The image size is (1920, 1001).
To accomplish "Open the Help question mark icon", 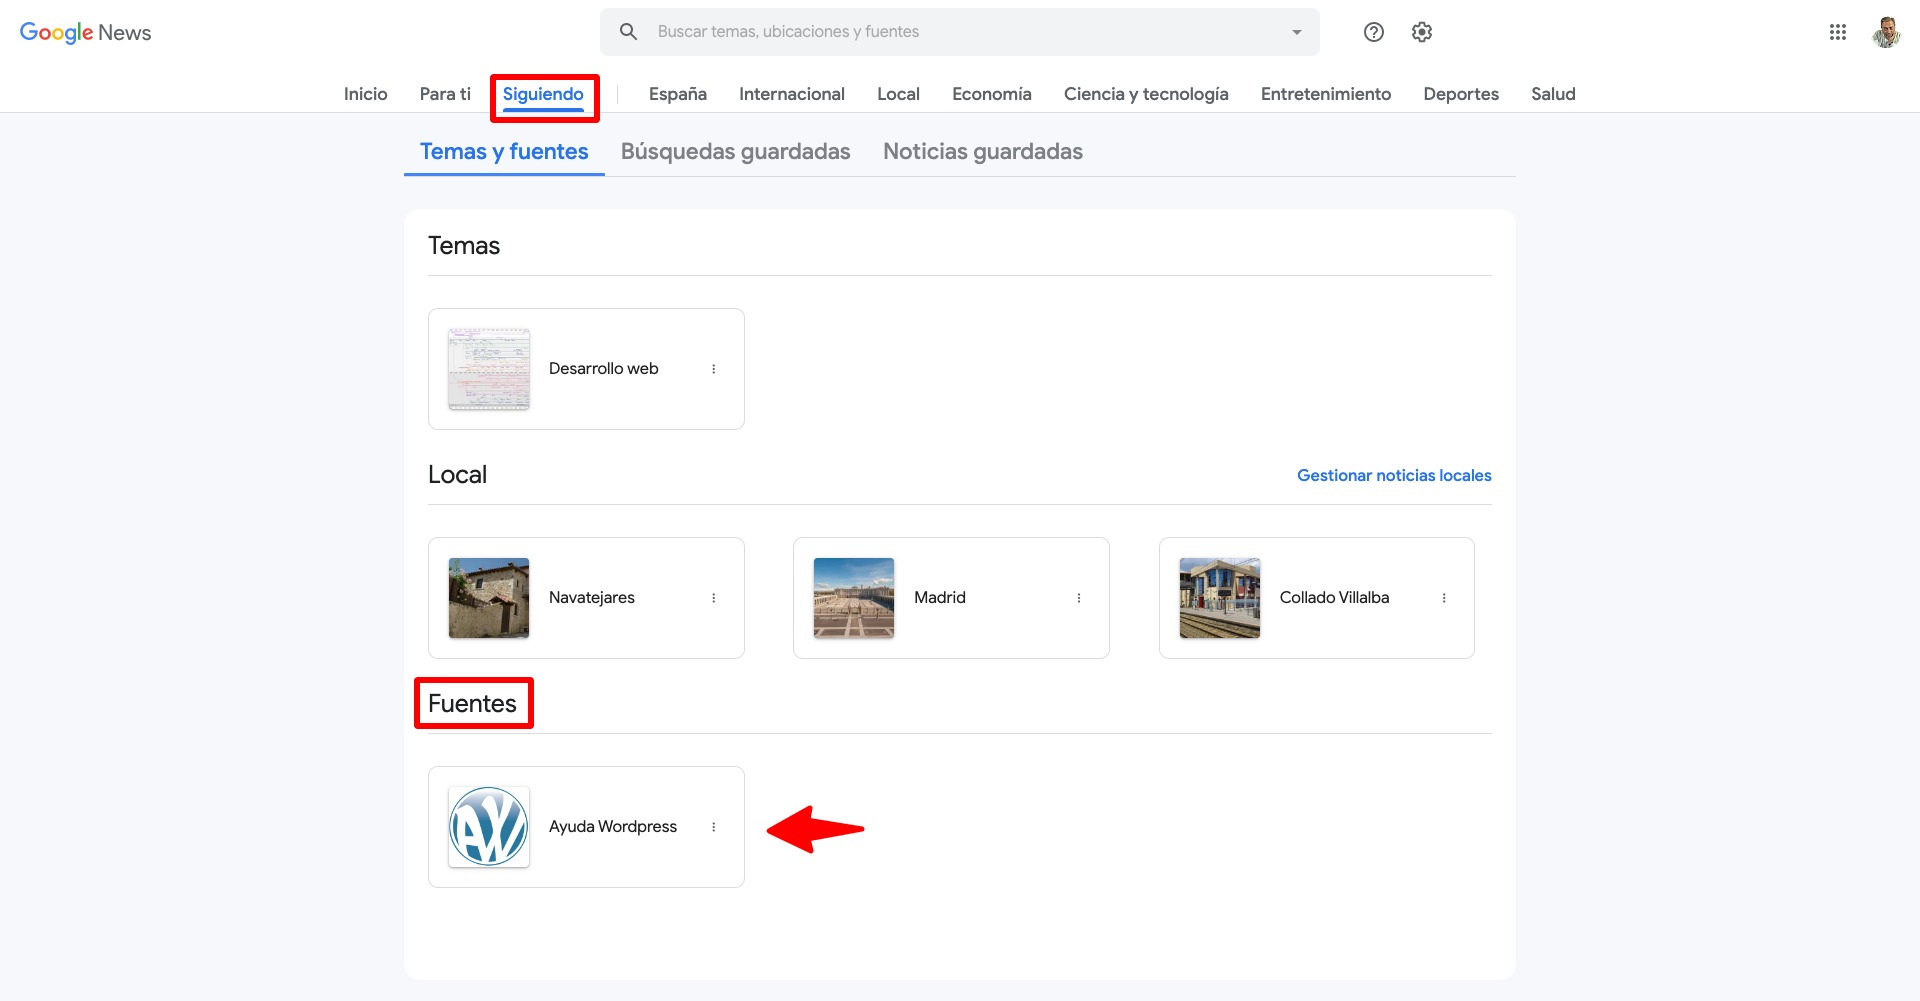I will [1374, 32].
